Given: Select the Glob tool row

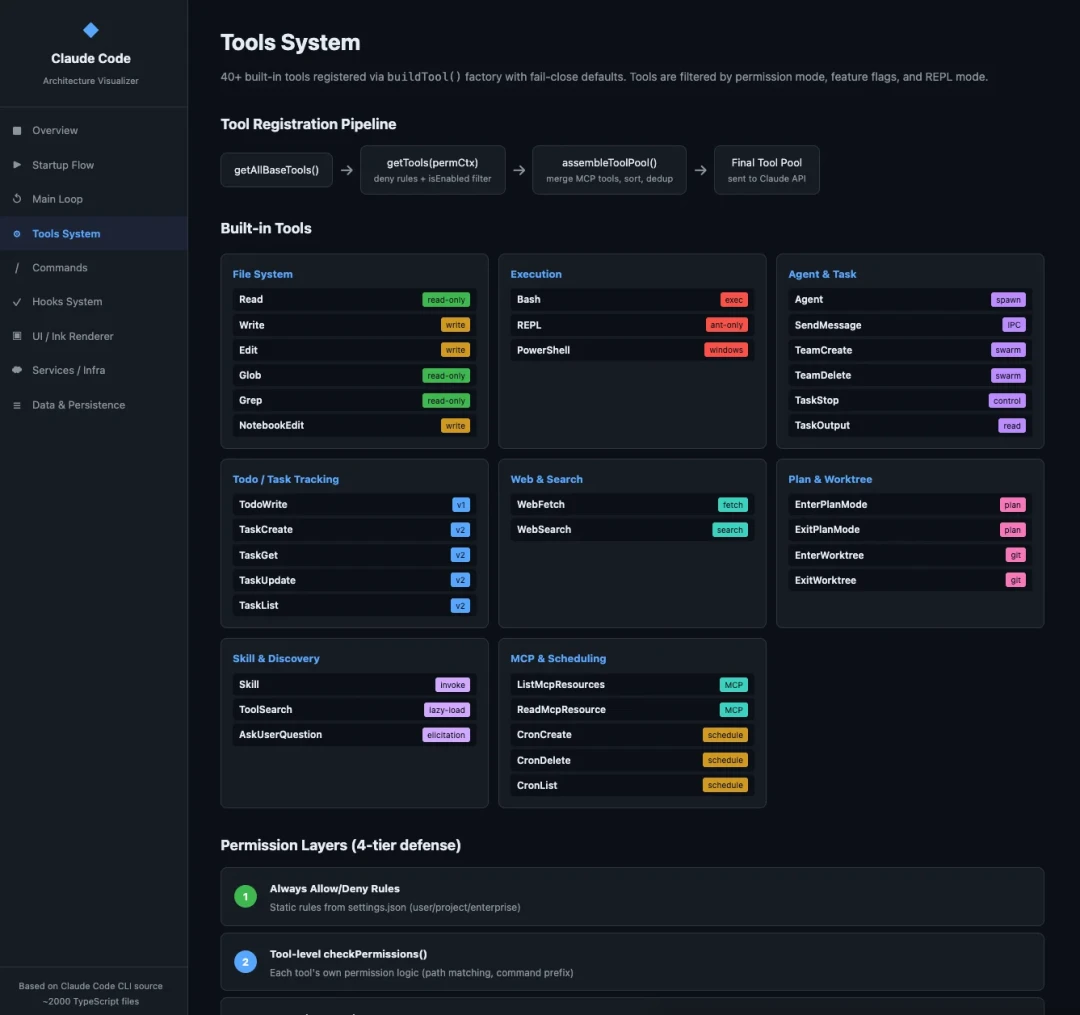Looking at the screenshot, I should tap(354, 375).
